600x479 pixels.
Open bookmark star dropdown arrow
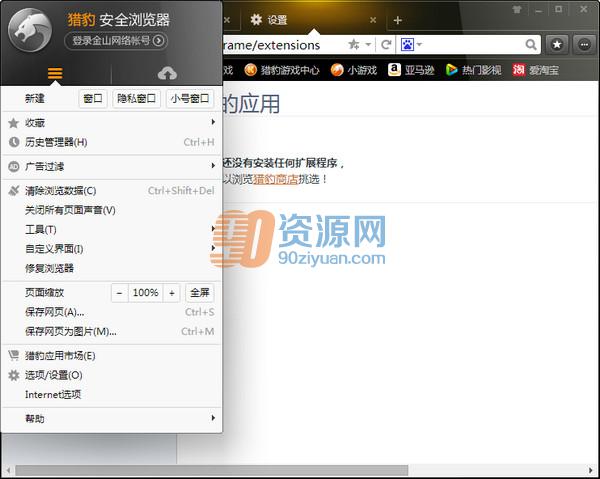coord(368,45)
